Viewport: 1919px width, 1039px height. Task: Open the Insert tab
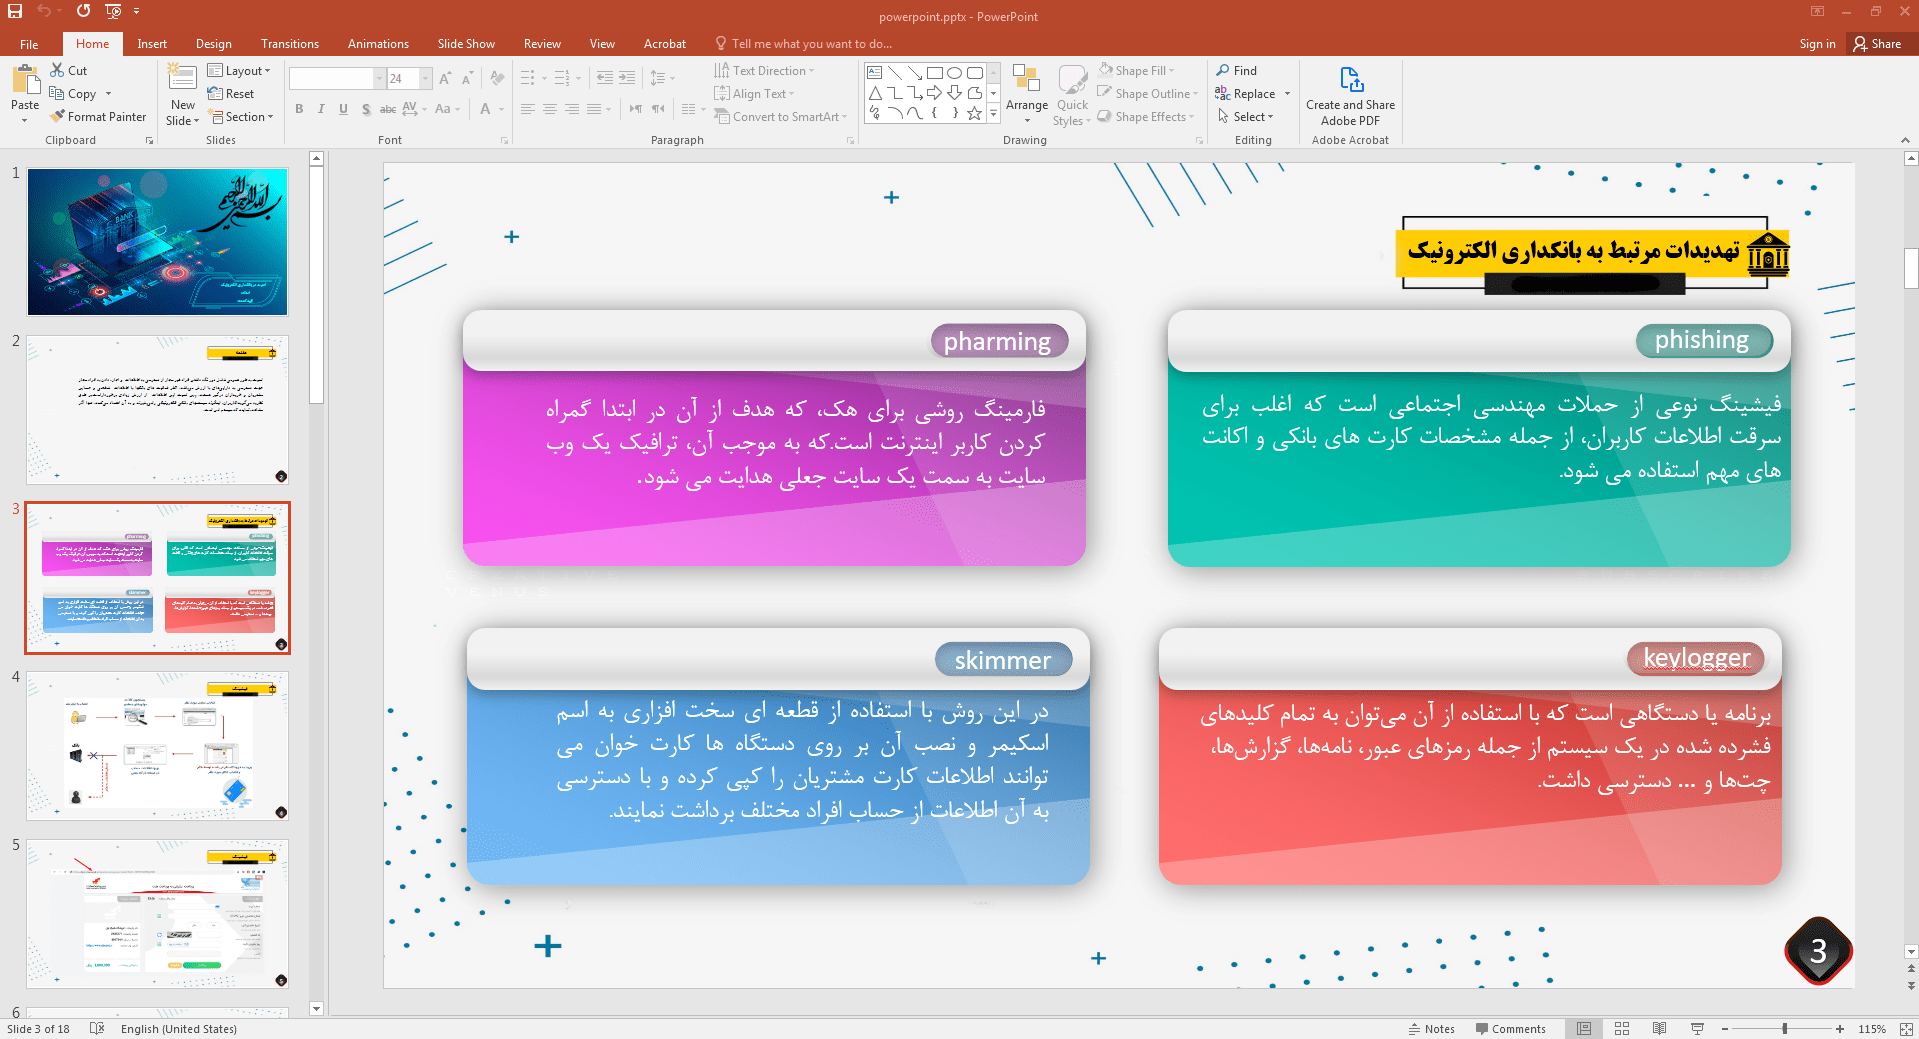[x=152, y=44]
